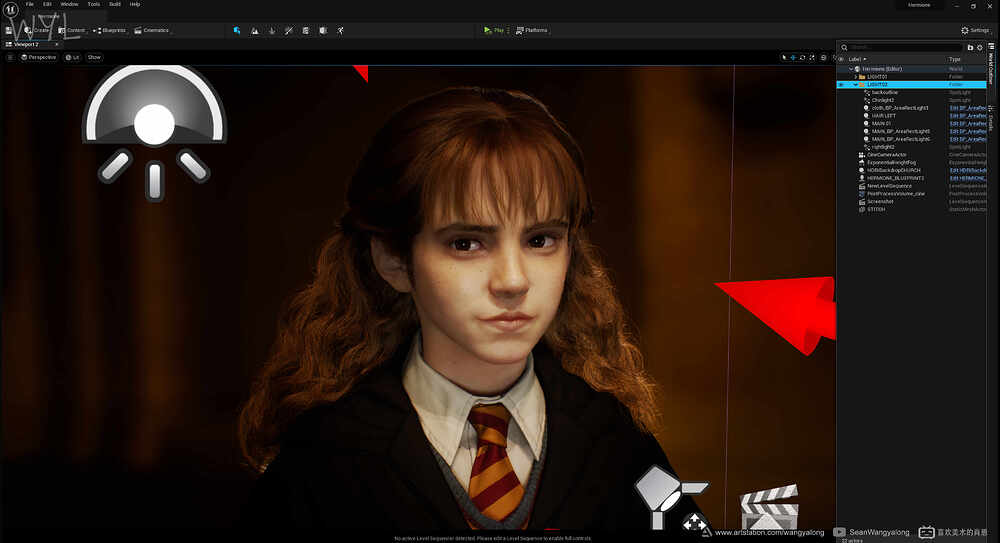Open Edit BP_AreaRect link for HAIR LEFT

coord(967,116)
